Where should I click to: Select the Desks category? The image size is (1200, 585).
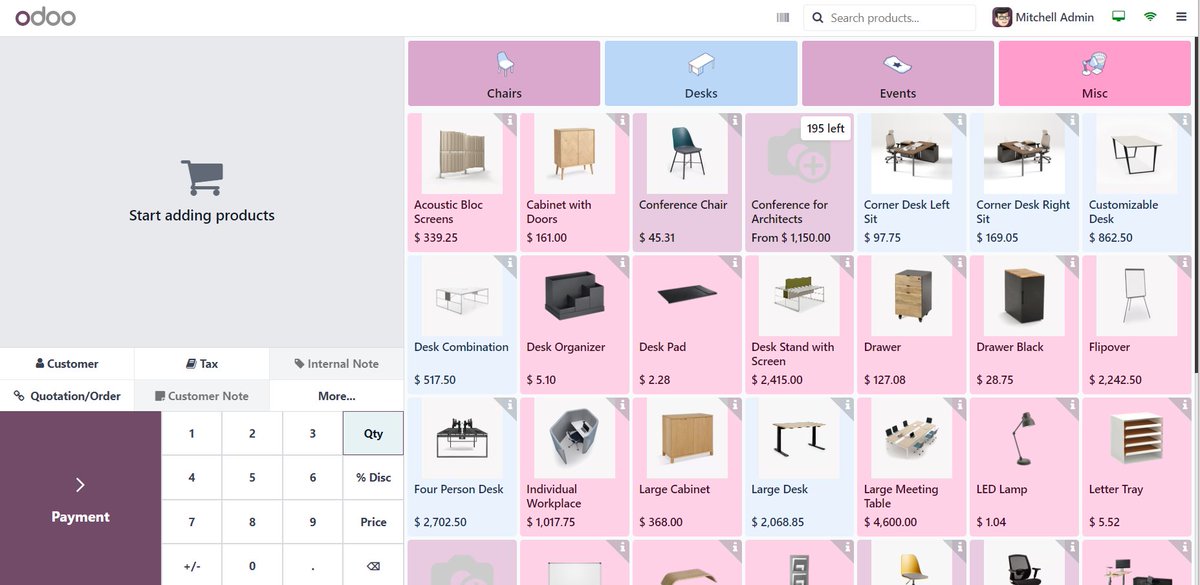701,73
